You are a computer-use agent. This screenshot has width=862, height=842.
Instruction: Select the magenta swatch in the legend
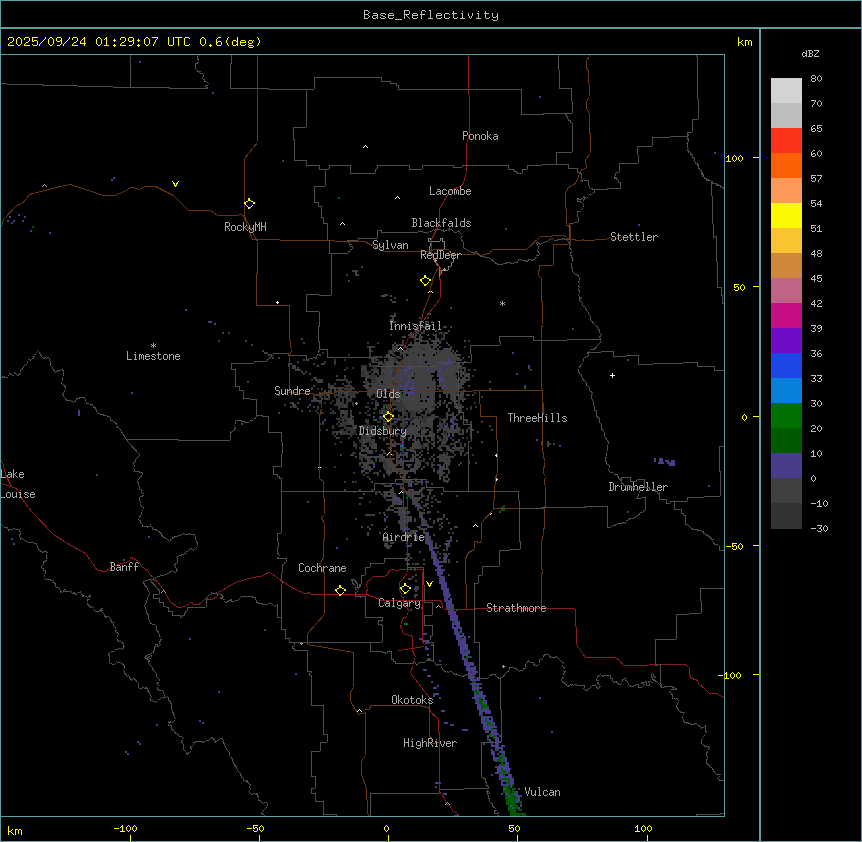pos(786,315)
